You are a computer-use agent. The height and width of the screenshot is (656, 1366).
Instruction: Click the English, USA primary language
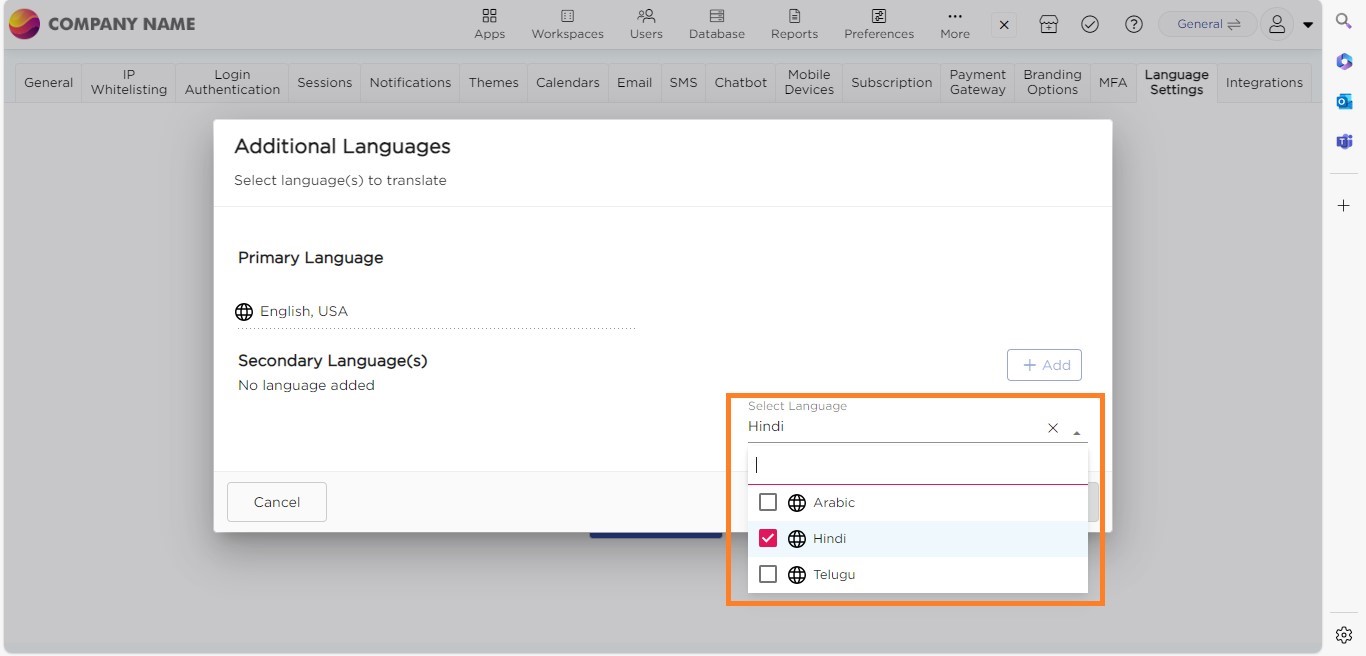click(x=304, y=311)
